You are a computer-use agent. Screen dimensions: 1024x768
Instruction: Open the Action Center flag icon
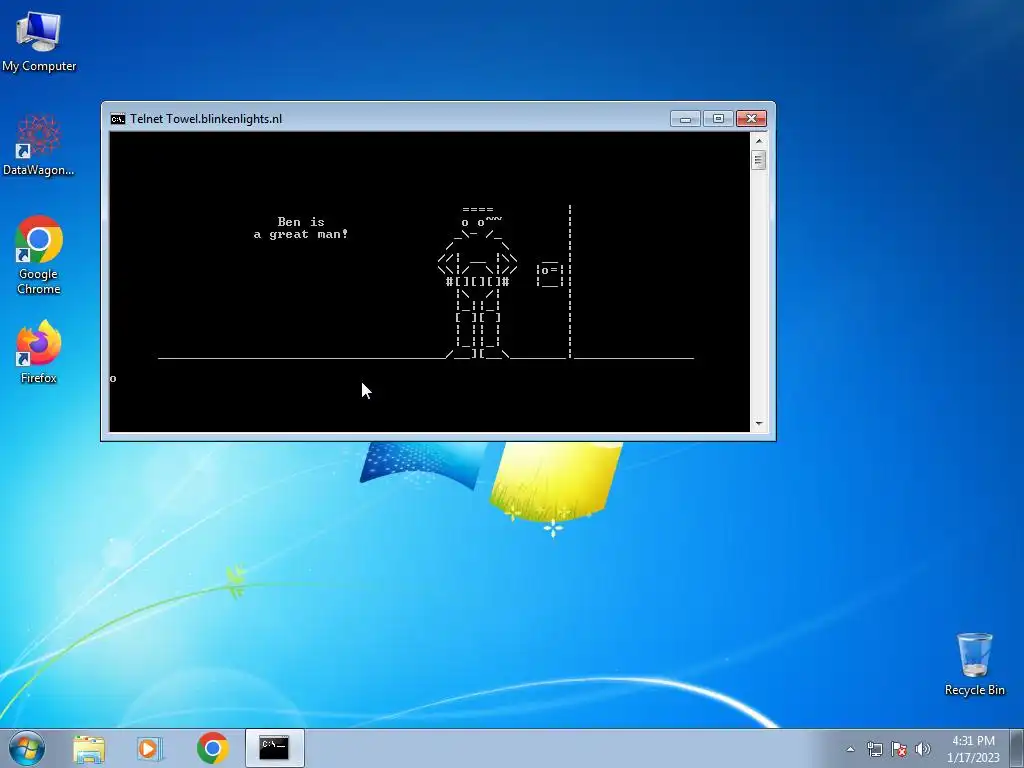(x=899, y=749)
